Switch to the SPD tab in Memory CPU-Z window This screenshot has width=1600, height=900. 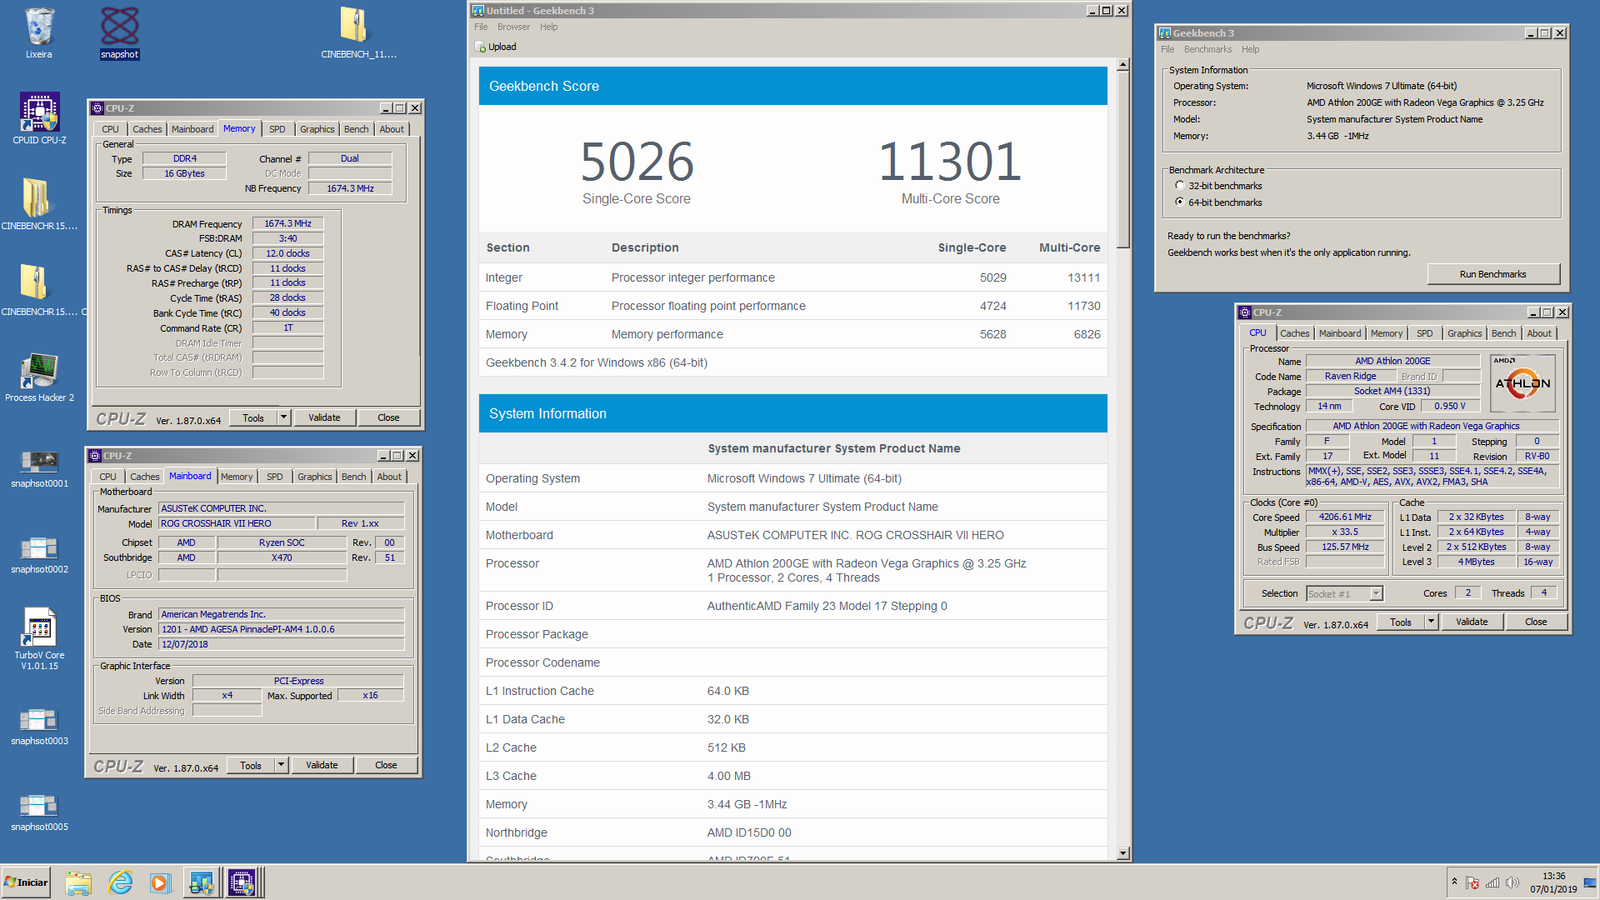tap(277, 129)
